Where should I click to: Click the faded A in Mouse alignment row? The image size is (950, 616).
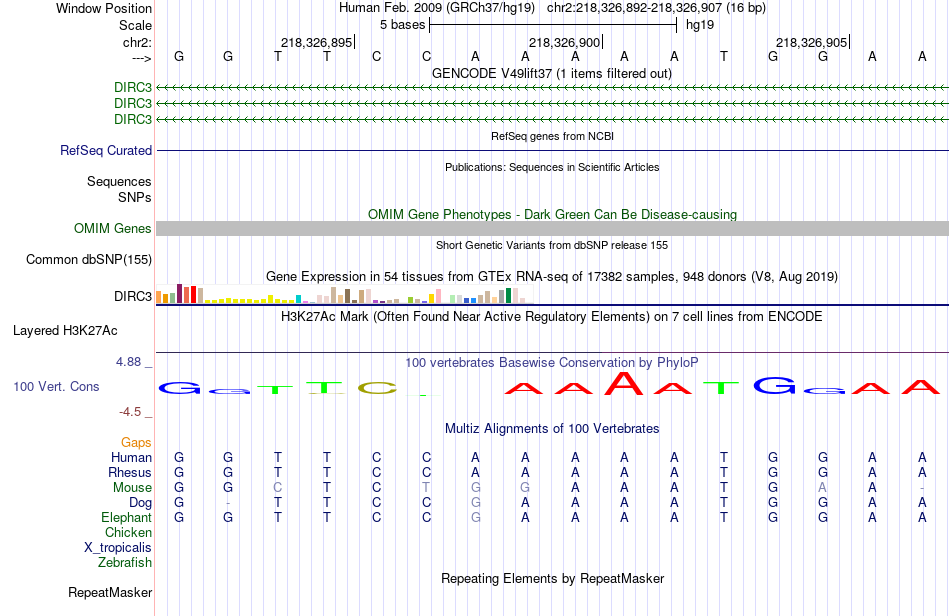point(822,488)
